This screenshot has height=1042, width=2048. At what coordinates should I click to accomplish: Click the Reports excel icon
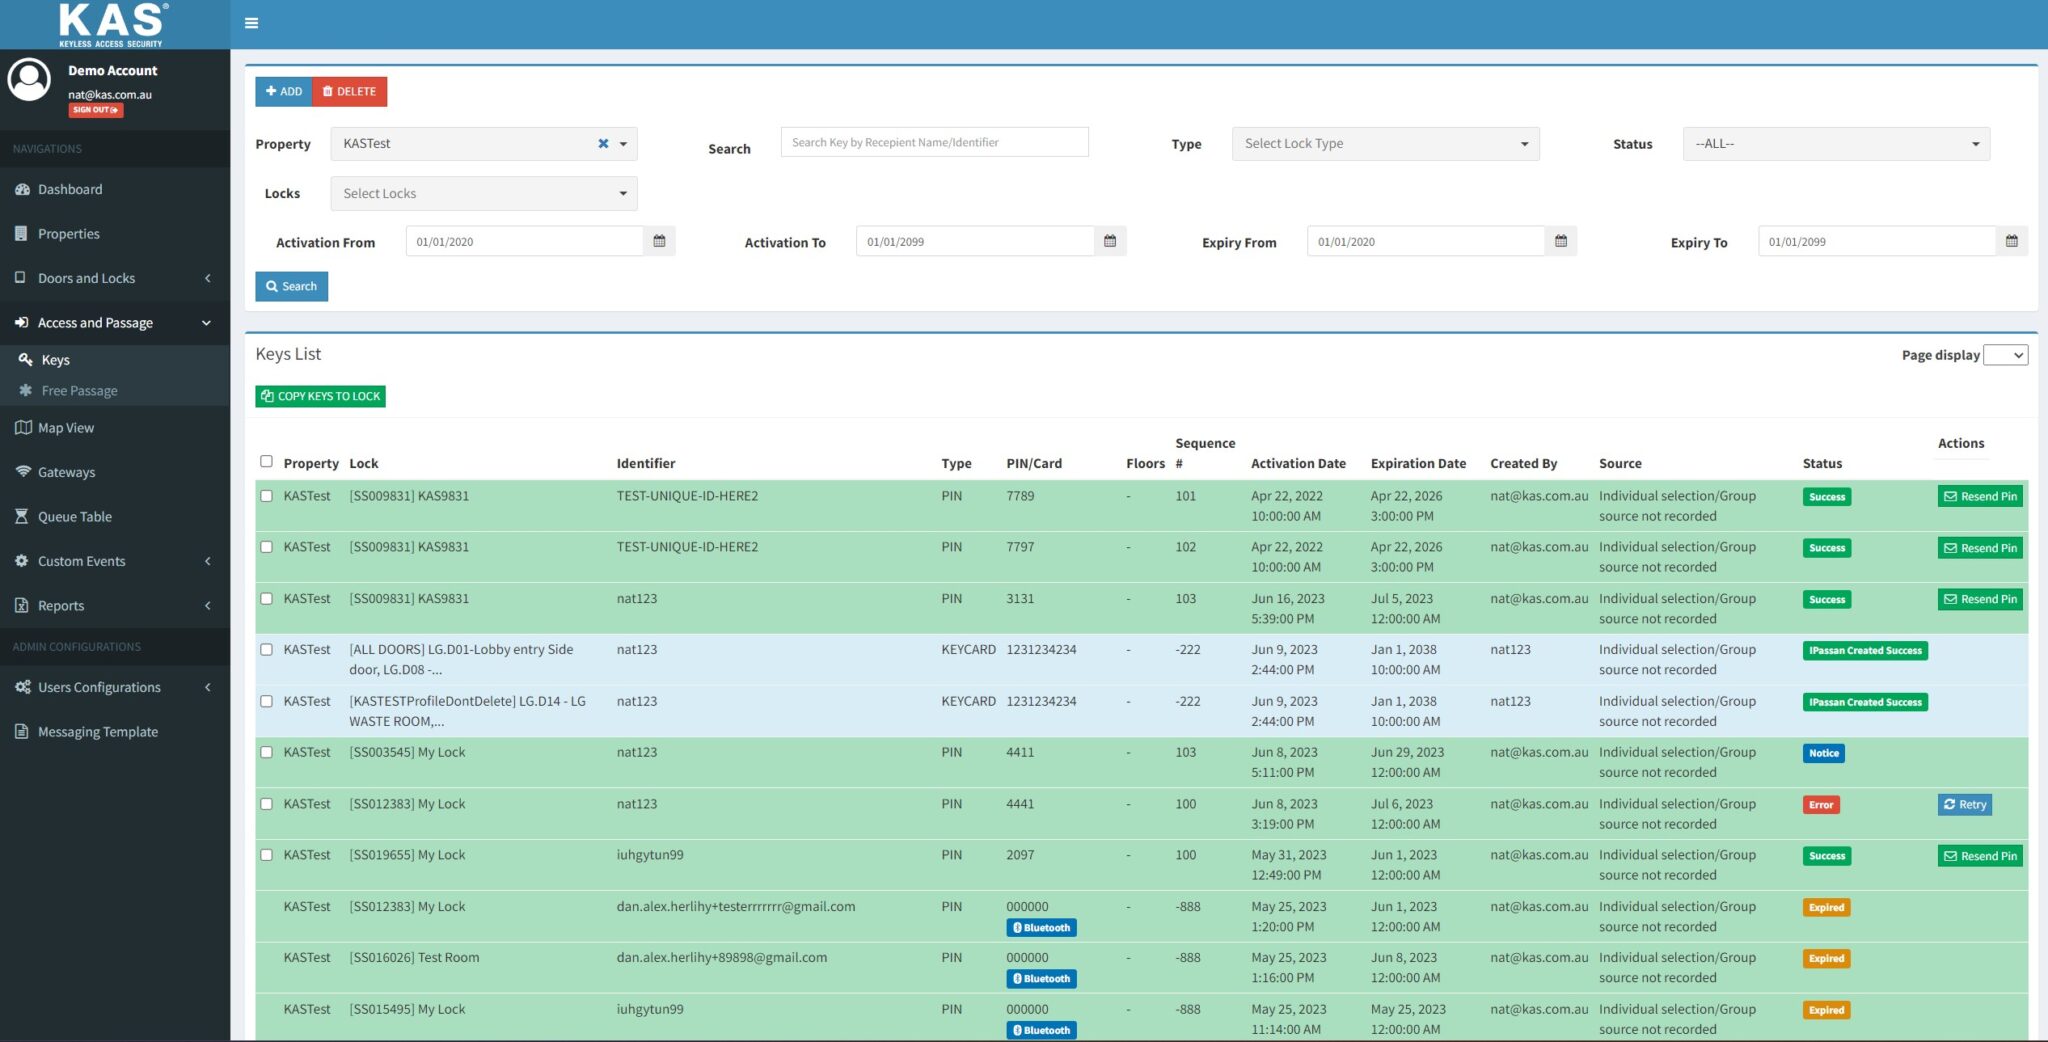click(21, 605)
